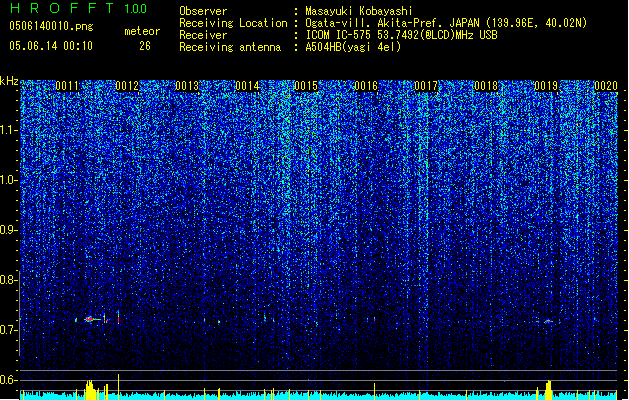This screenshot has height=400, width=629.
Task: Click the yellow intensity peak below 0019
Action: 548,390
